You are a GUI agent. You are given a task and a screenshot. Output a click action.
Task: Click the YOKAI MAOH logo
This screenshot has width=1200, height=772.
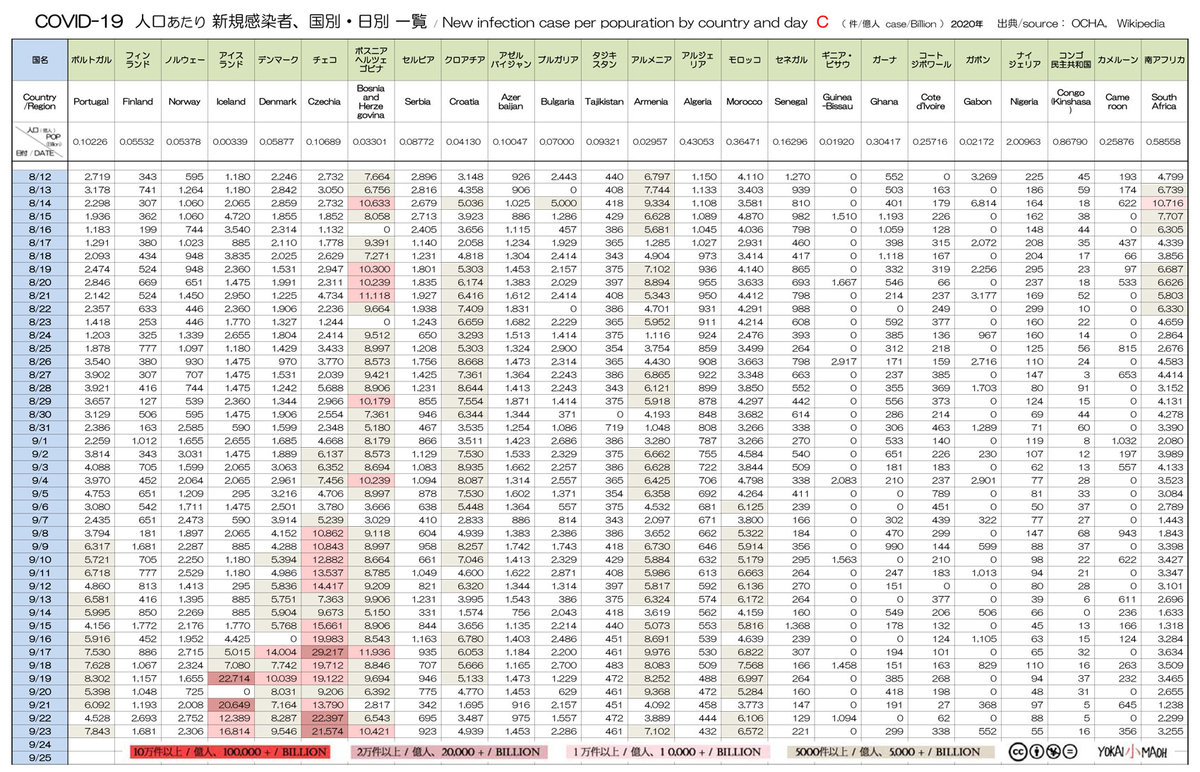pyautogui.click(x=1131, y=751)
